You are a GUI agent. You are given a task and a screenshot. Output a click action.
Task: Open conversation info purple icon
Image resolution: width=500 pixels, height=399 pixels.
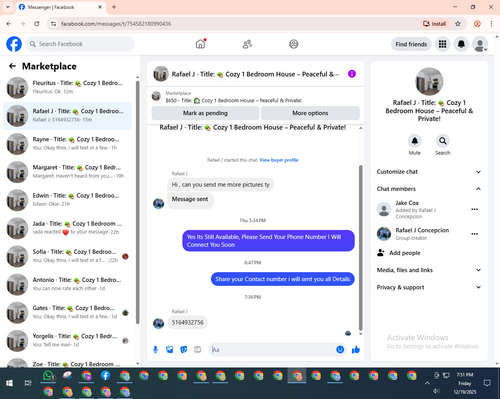(352, 74)
